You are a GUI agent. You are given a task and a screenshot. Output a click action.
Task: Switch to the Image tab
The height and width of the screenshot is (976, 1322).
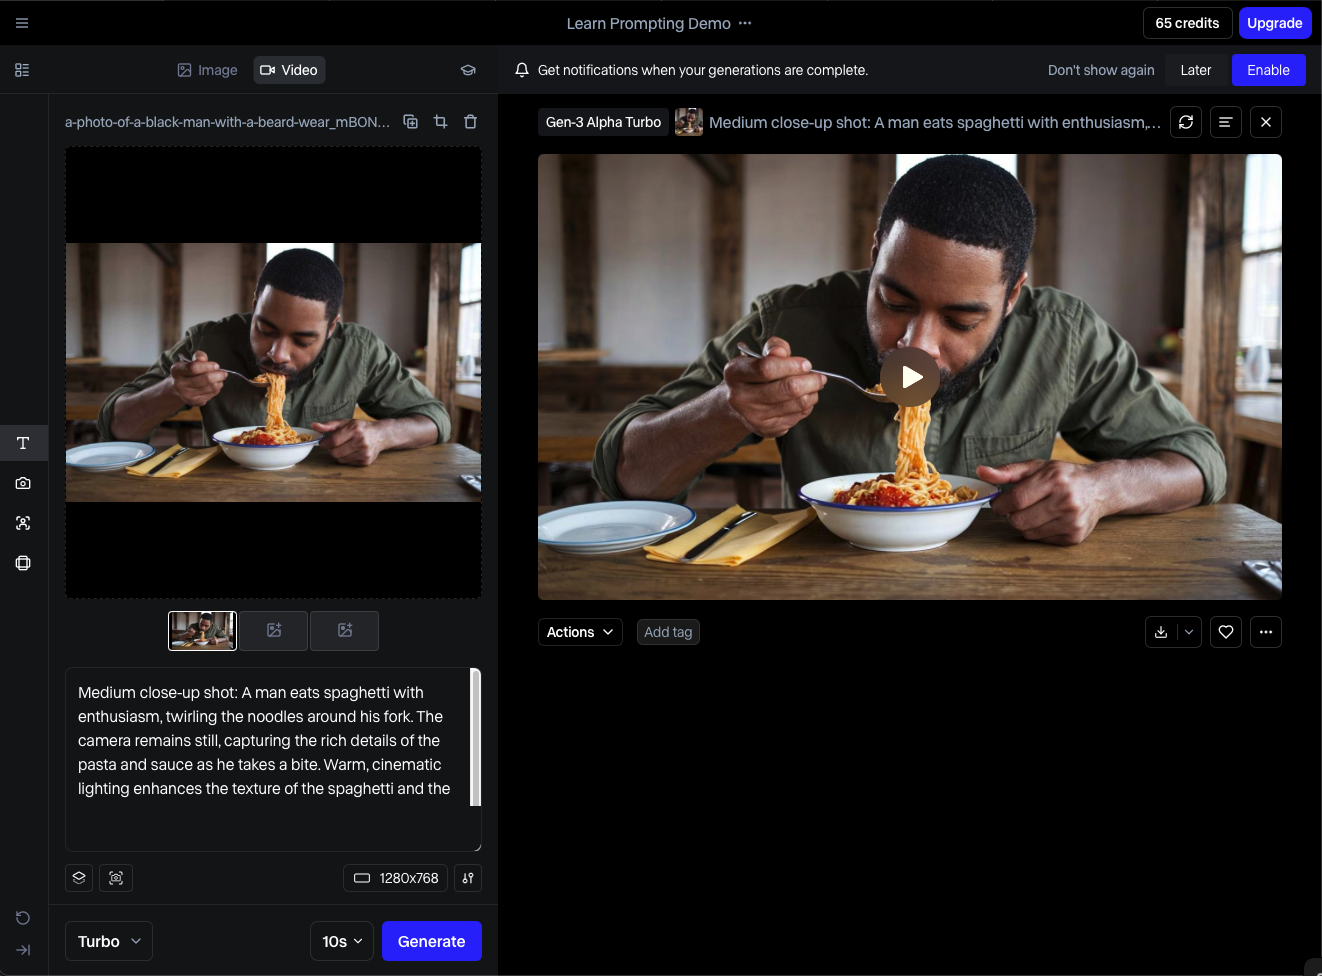[207, 69]
